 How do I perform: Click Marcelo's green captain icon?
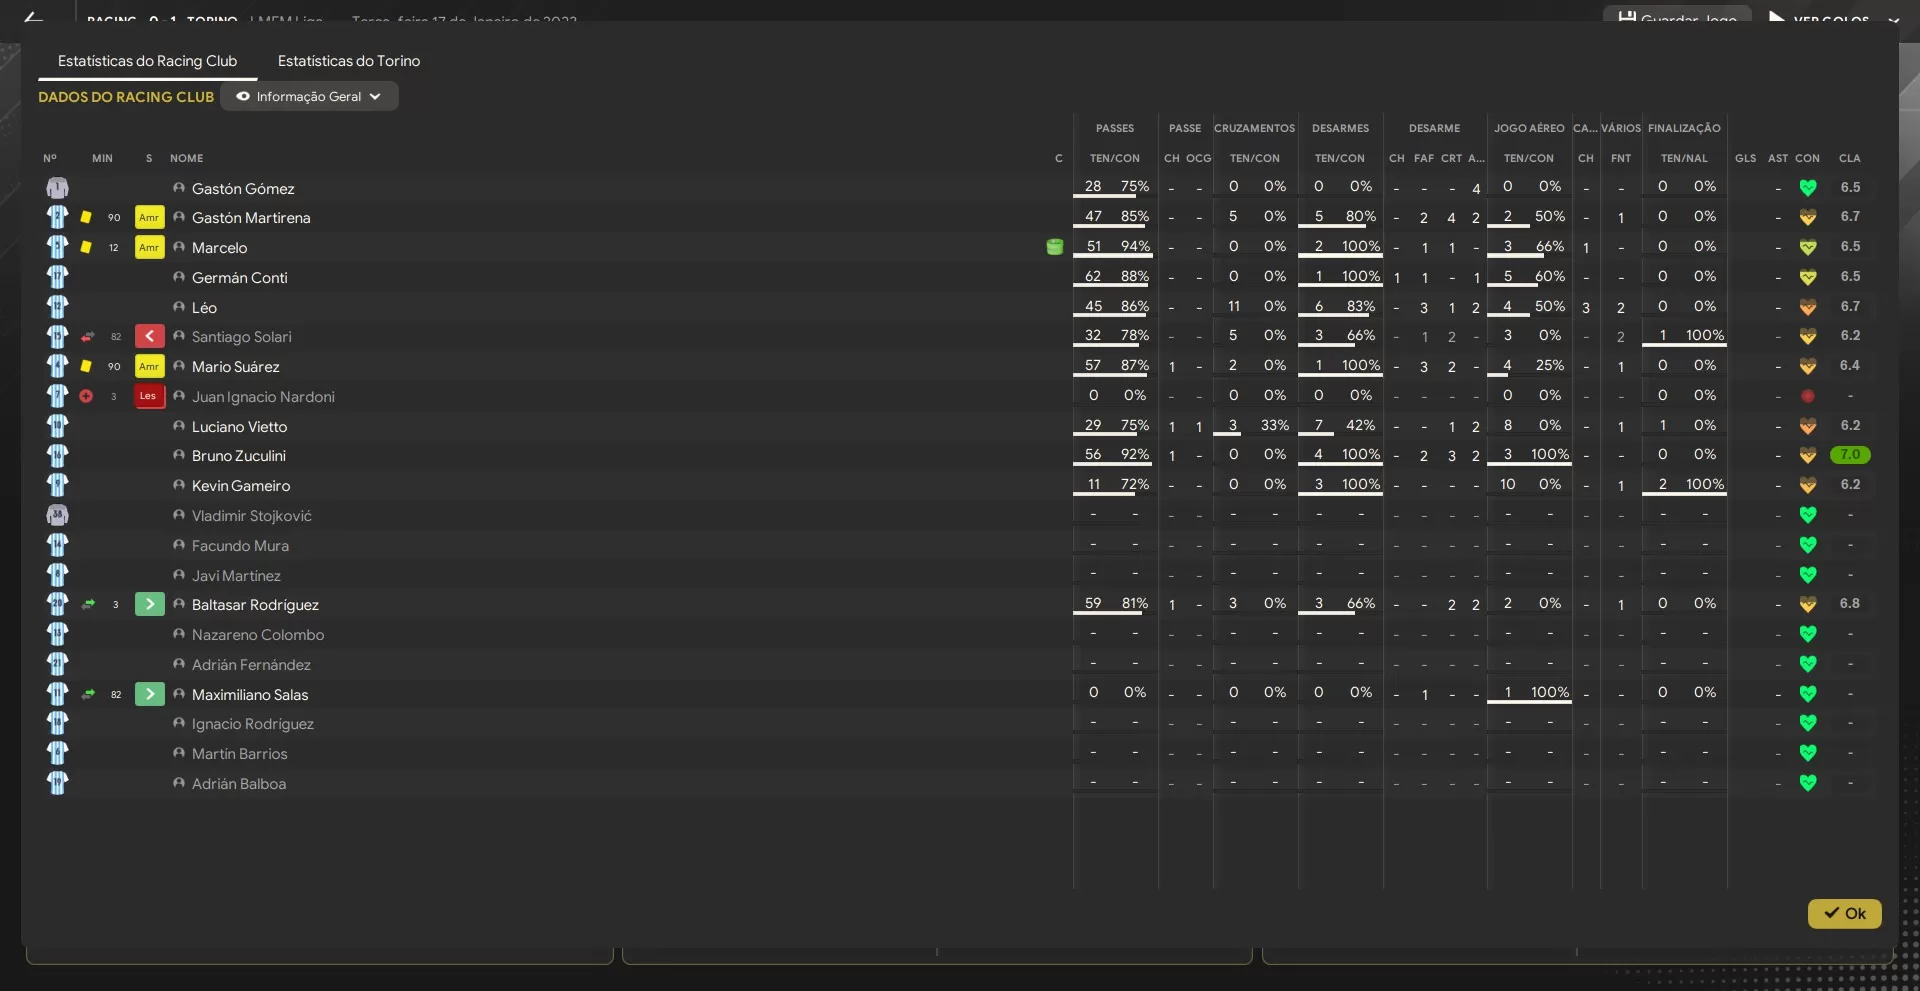(x=1054, y=247)
